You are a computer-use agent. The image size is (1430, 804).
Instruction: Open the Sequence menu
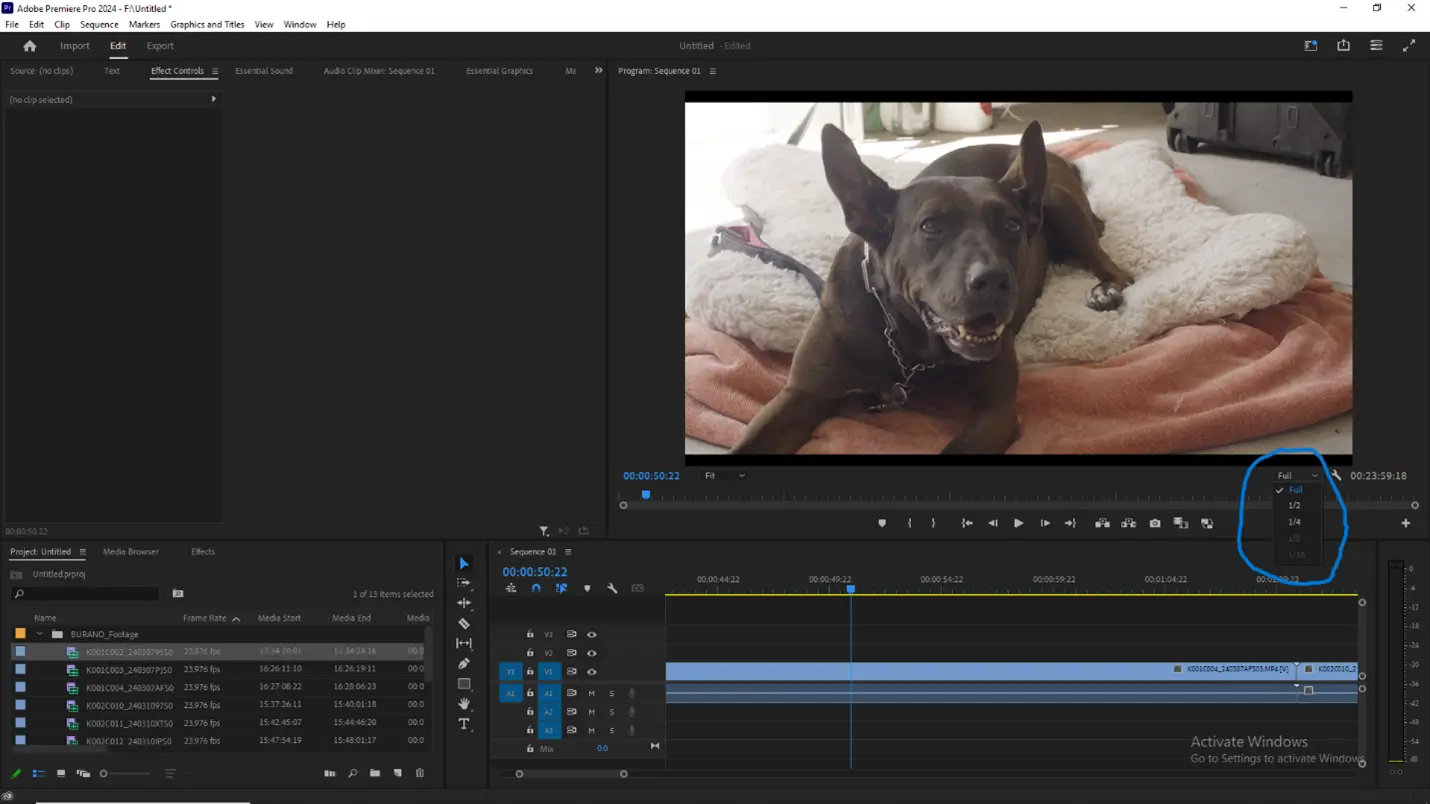[98, 24]
